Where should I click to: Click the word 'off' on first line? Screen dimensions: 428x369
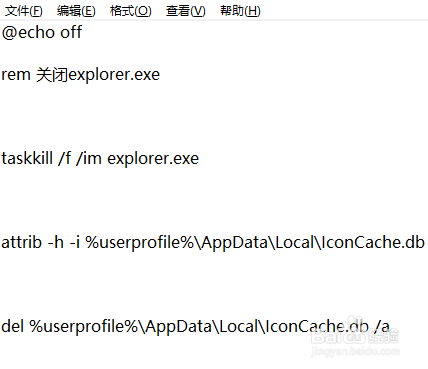71,32
